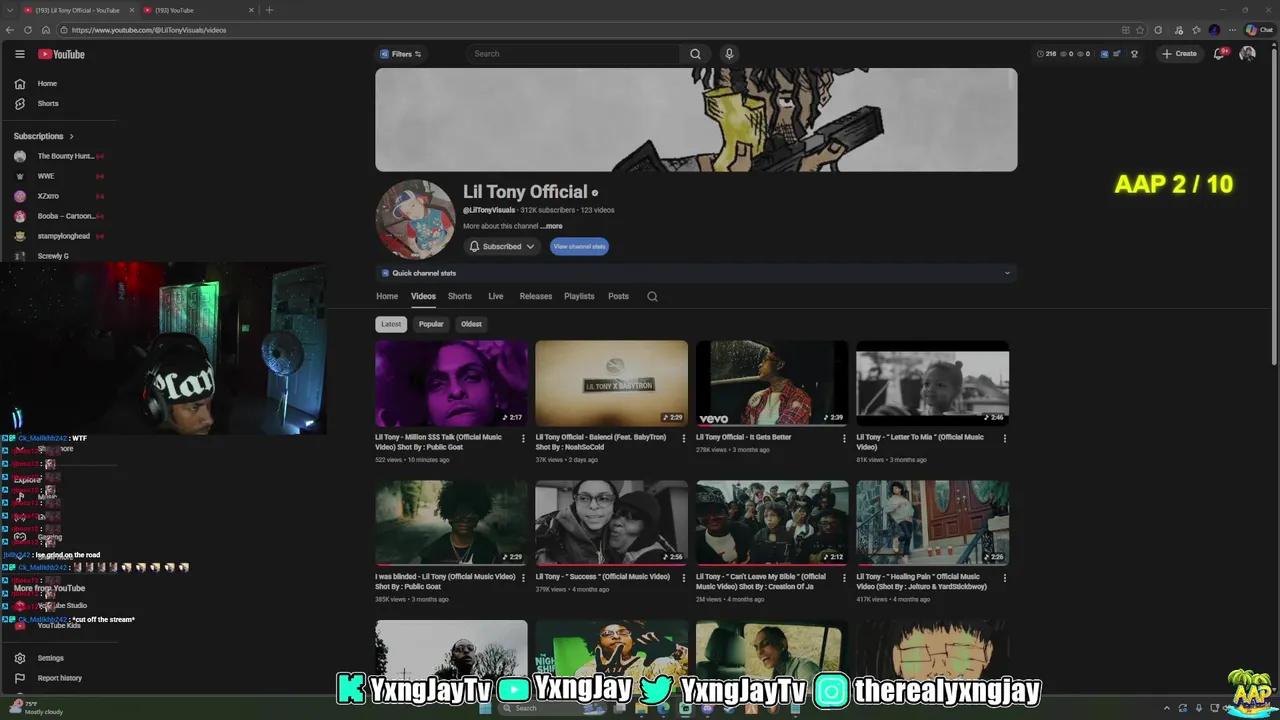1280x720 pixels.
Task: Click the browser home icon
Action: tap(45, 30)
